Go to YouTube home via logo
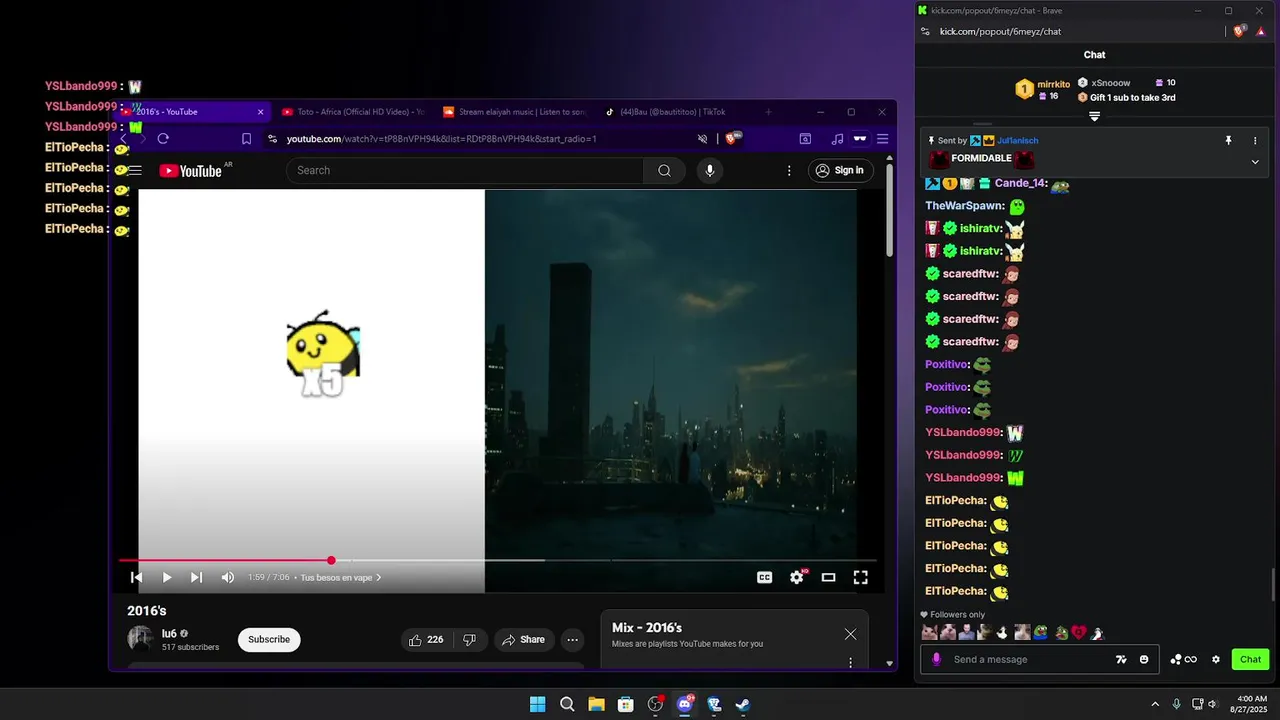1280x720 pixels. coord(190,171)
